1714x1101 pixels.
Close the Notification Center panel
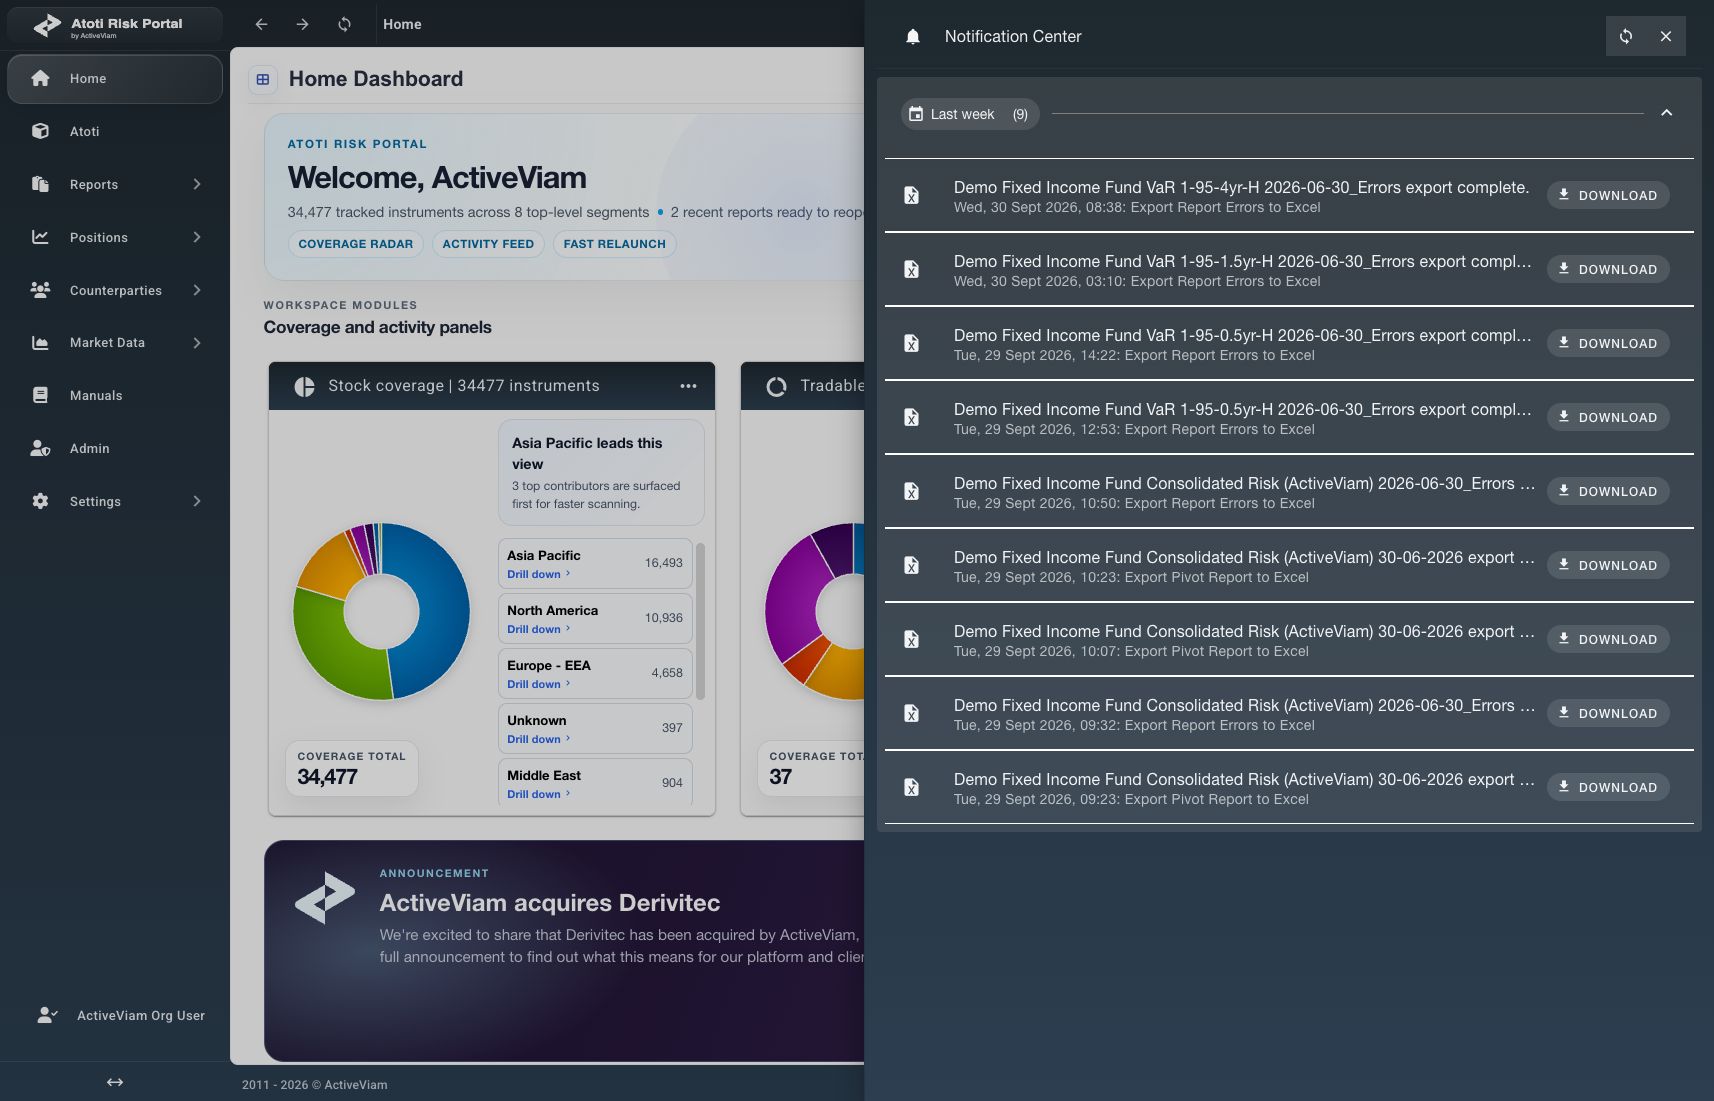point(1666,36)
